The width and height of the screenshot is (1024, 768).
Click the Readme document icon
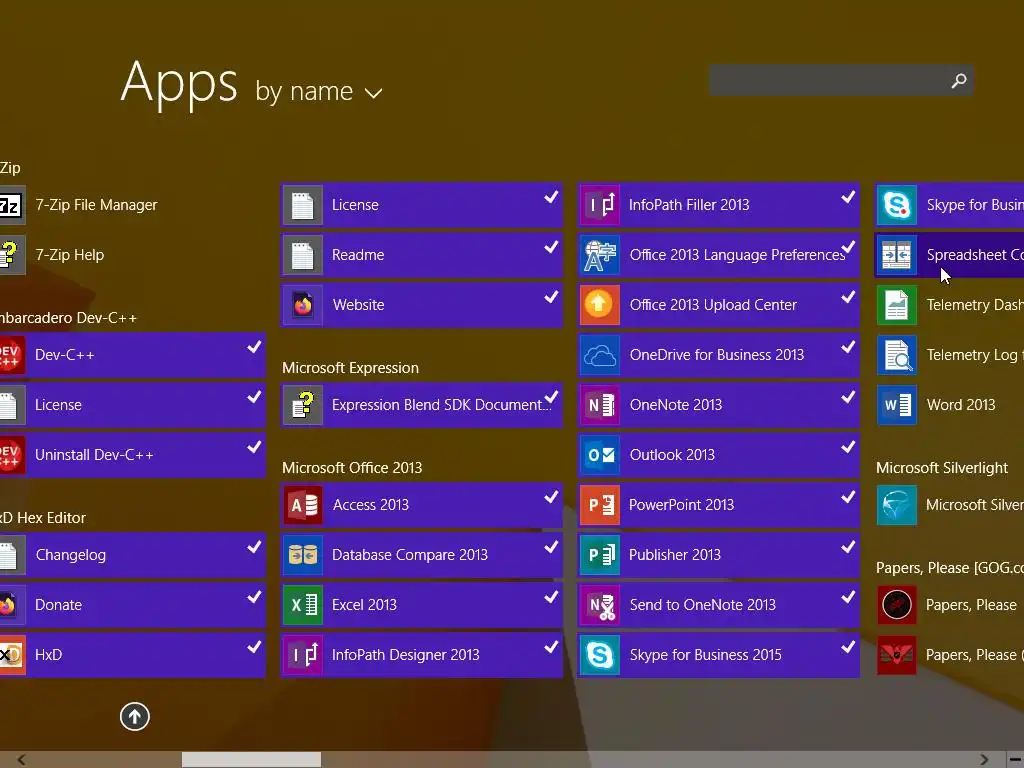coord(302,255)
